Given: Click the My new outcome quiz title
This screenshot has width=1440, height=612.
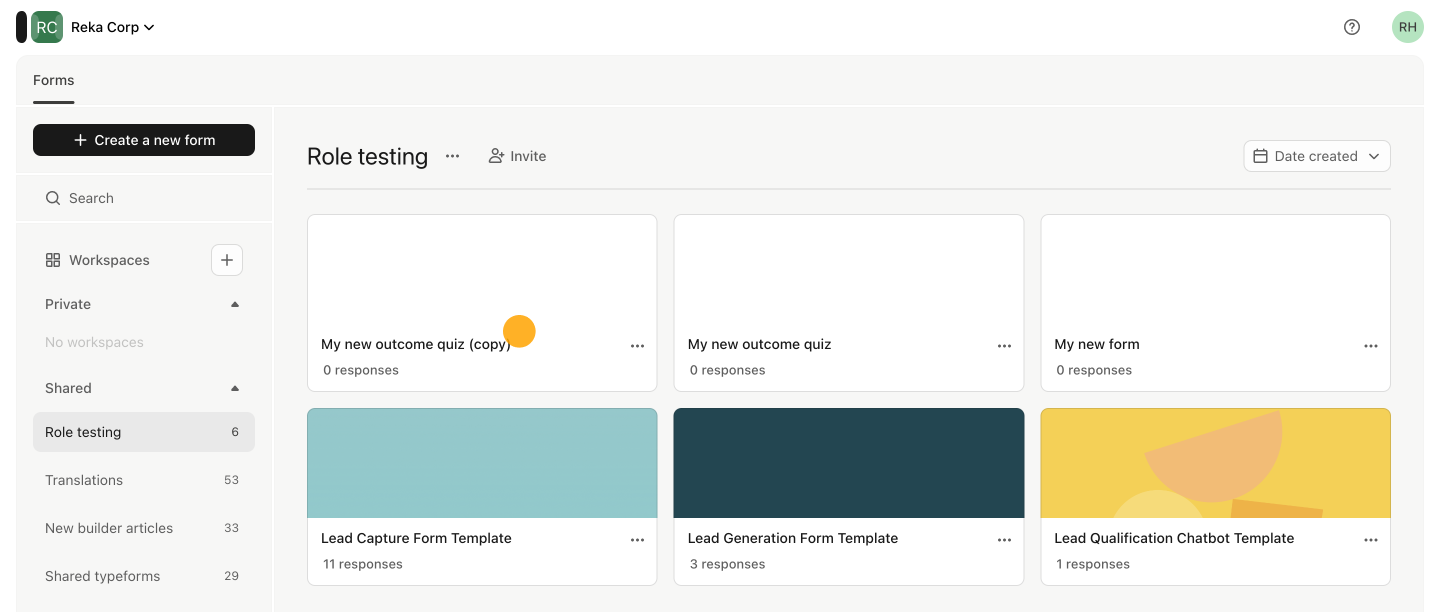Looking at the screenshot, I should point(760,344).
